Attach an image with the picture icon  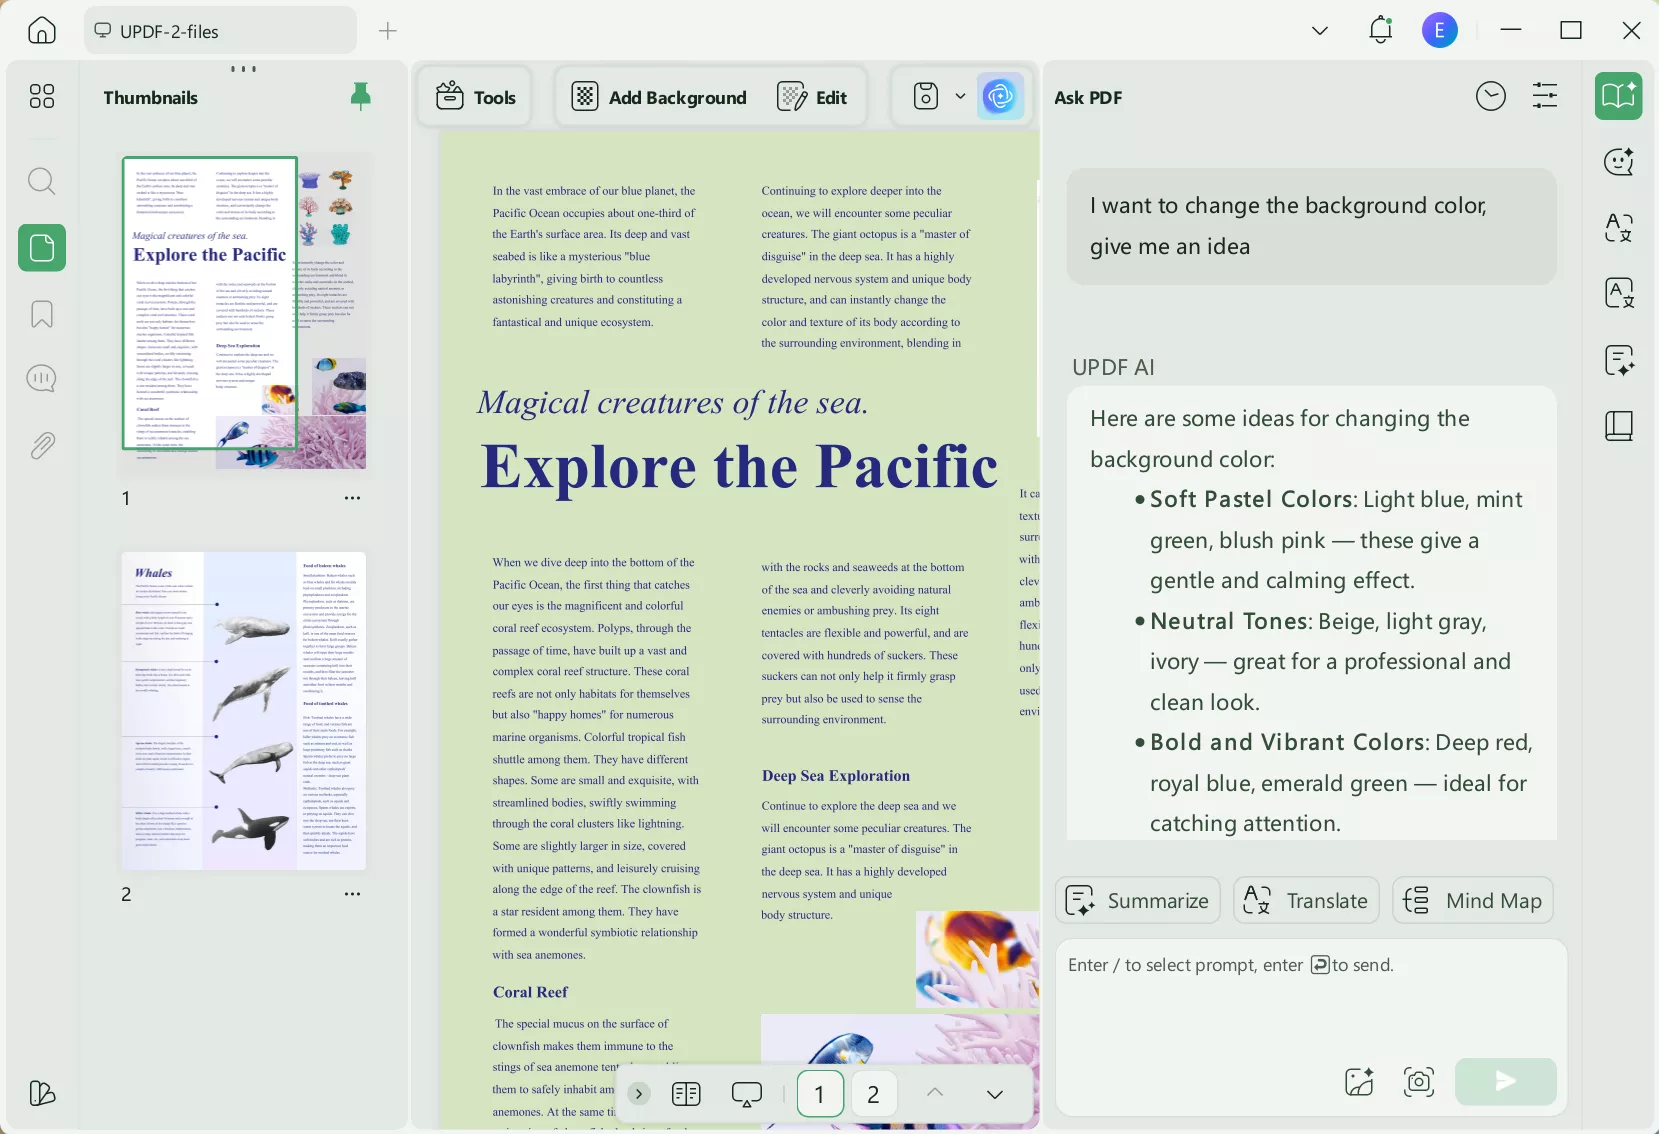1360,1081
